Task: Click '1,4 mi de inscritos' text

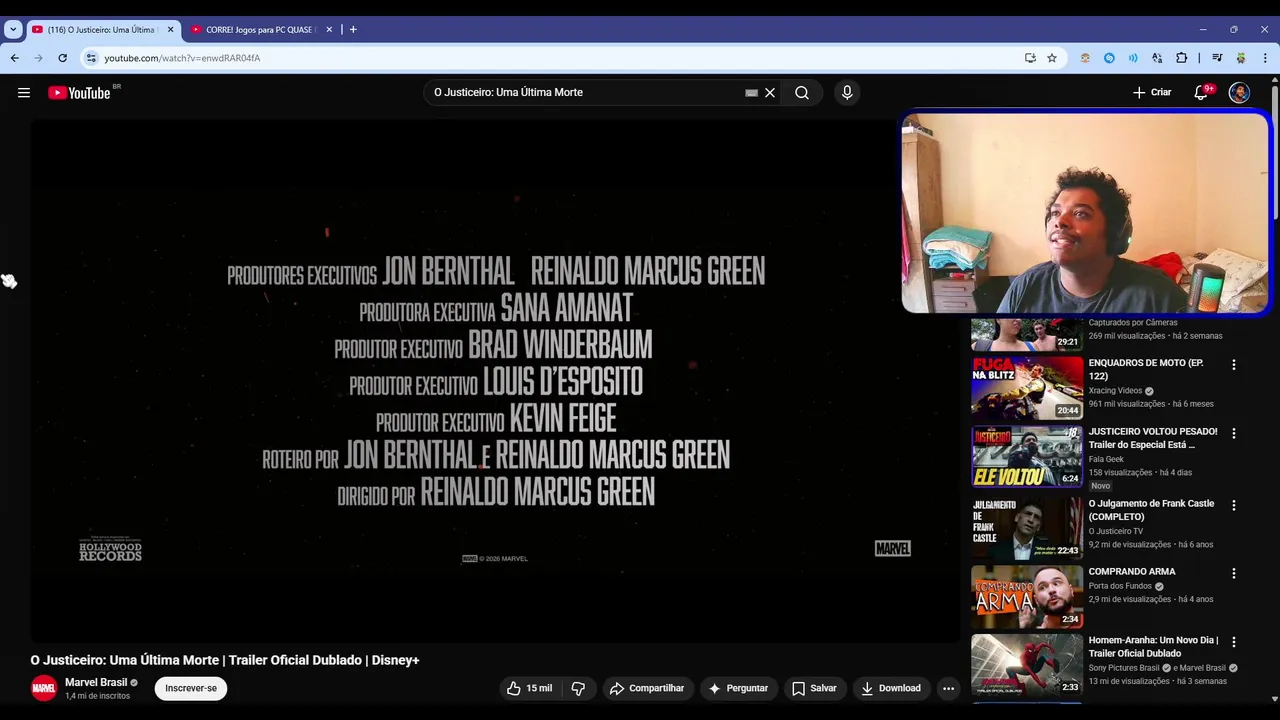Action: tap(98, 696)
